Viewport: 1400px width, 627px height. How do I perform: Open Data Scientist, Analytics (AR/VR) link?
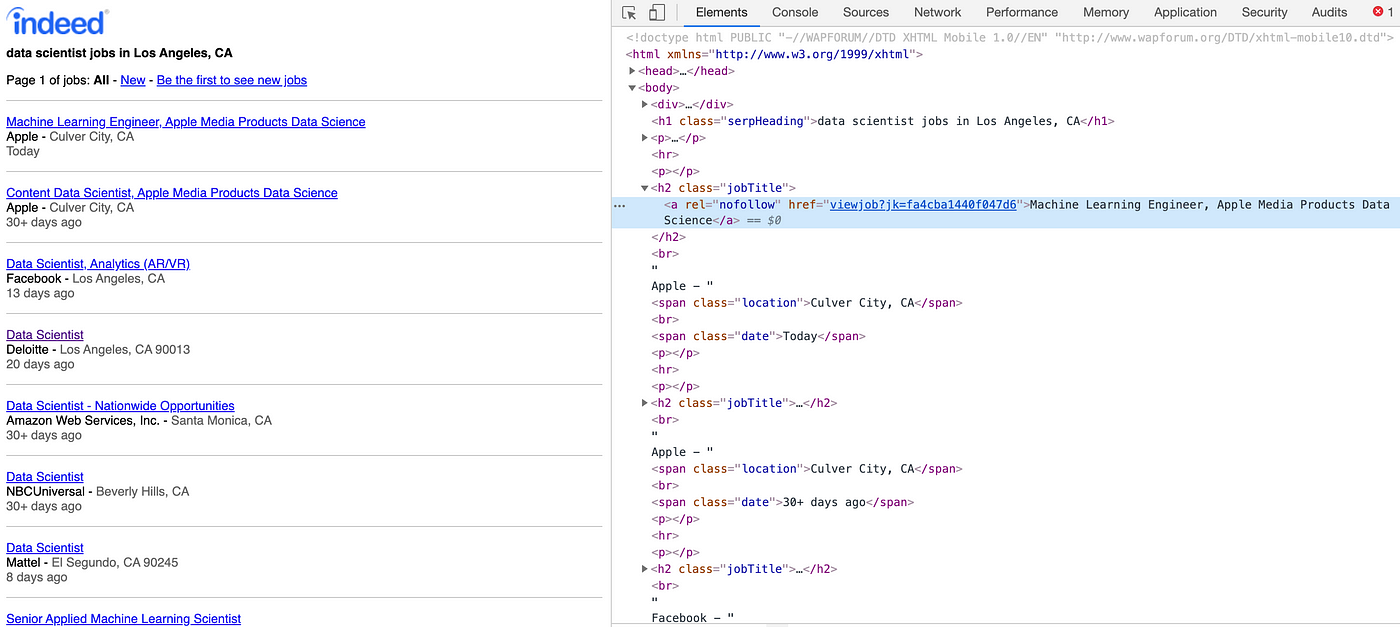click(x=98, y=264)
